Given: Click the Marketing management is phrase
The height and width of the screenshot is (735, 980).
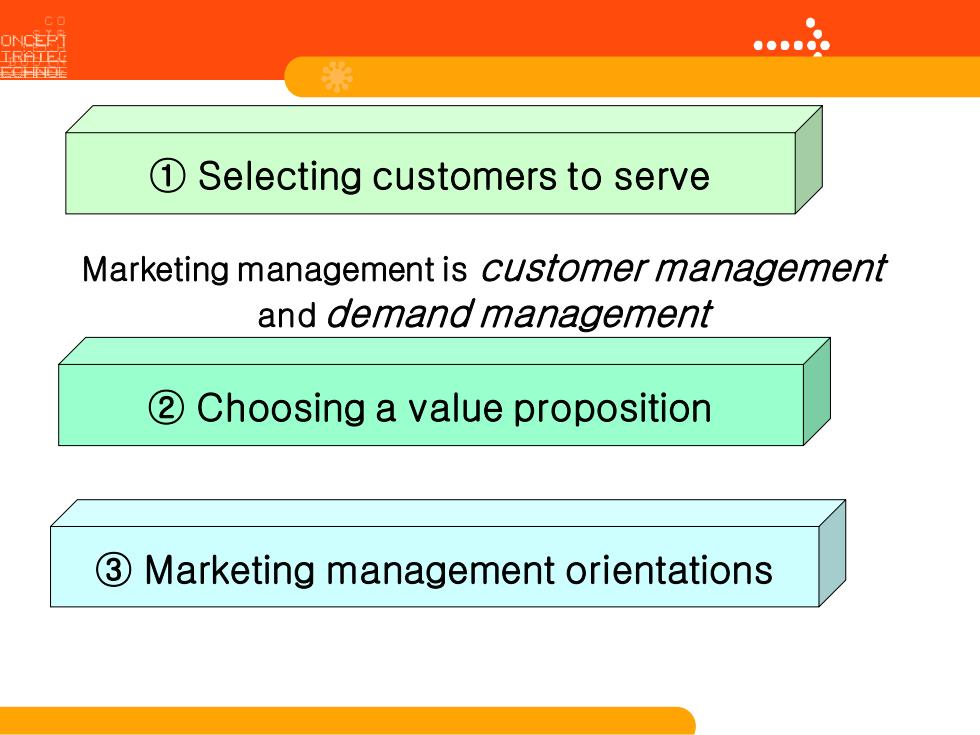Looking at the screenshot, I should [x=274, y=270].
